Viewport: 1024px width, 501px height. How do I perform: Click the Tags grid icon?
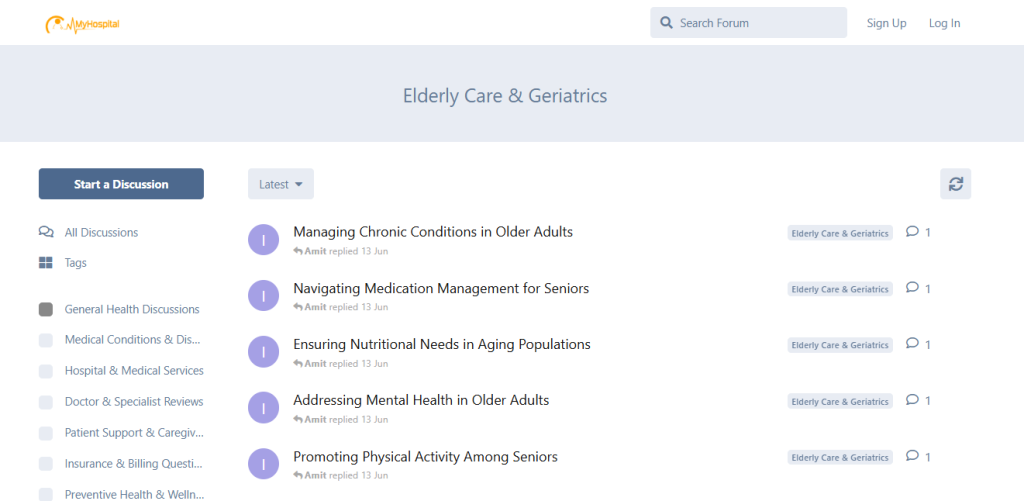[x=46, y=263]
